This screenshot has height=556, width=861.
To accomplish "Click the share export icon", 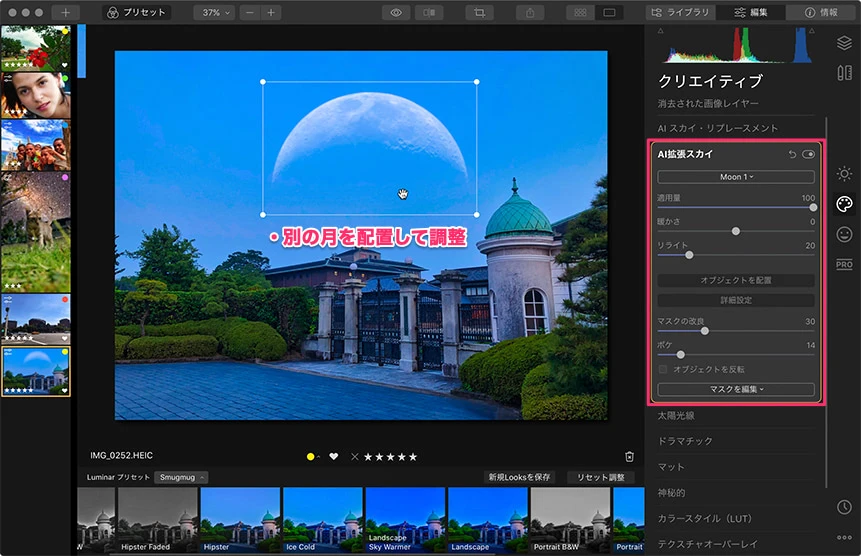I will point(530,12).
